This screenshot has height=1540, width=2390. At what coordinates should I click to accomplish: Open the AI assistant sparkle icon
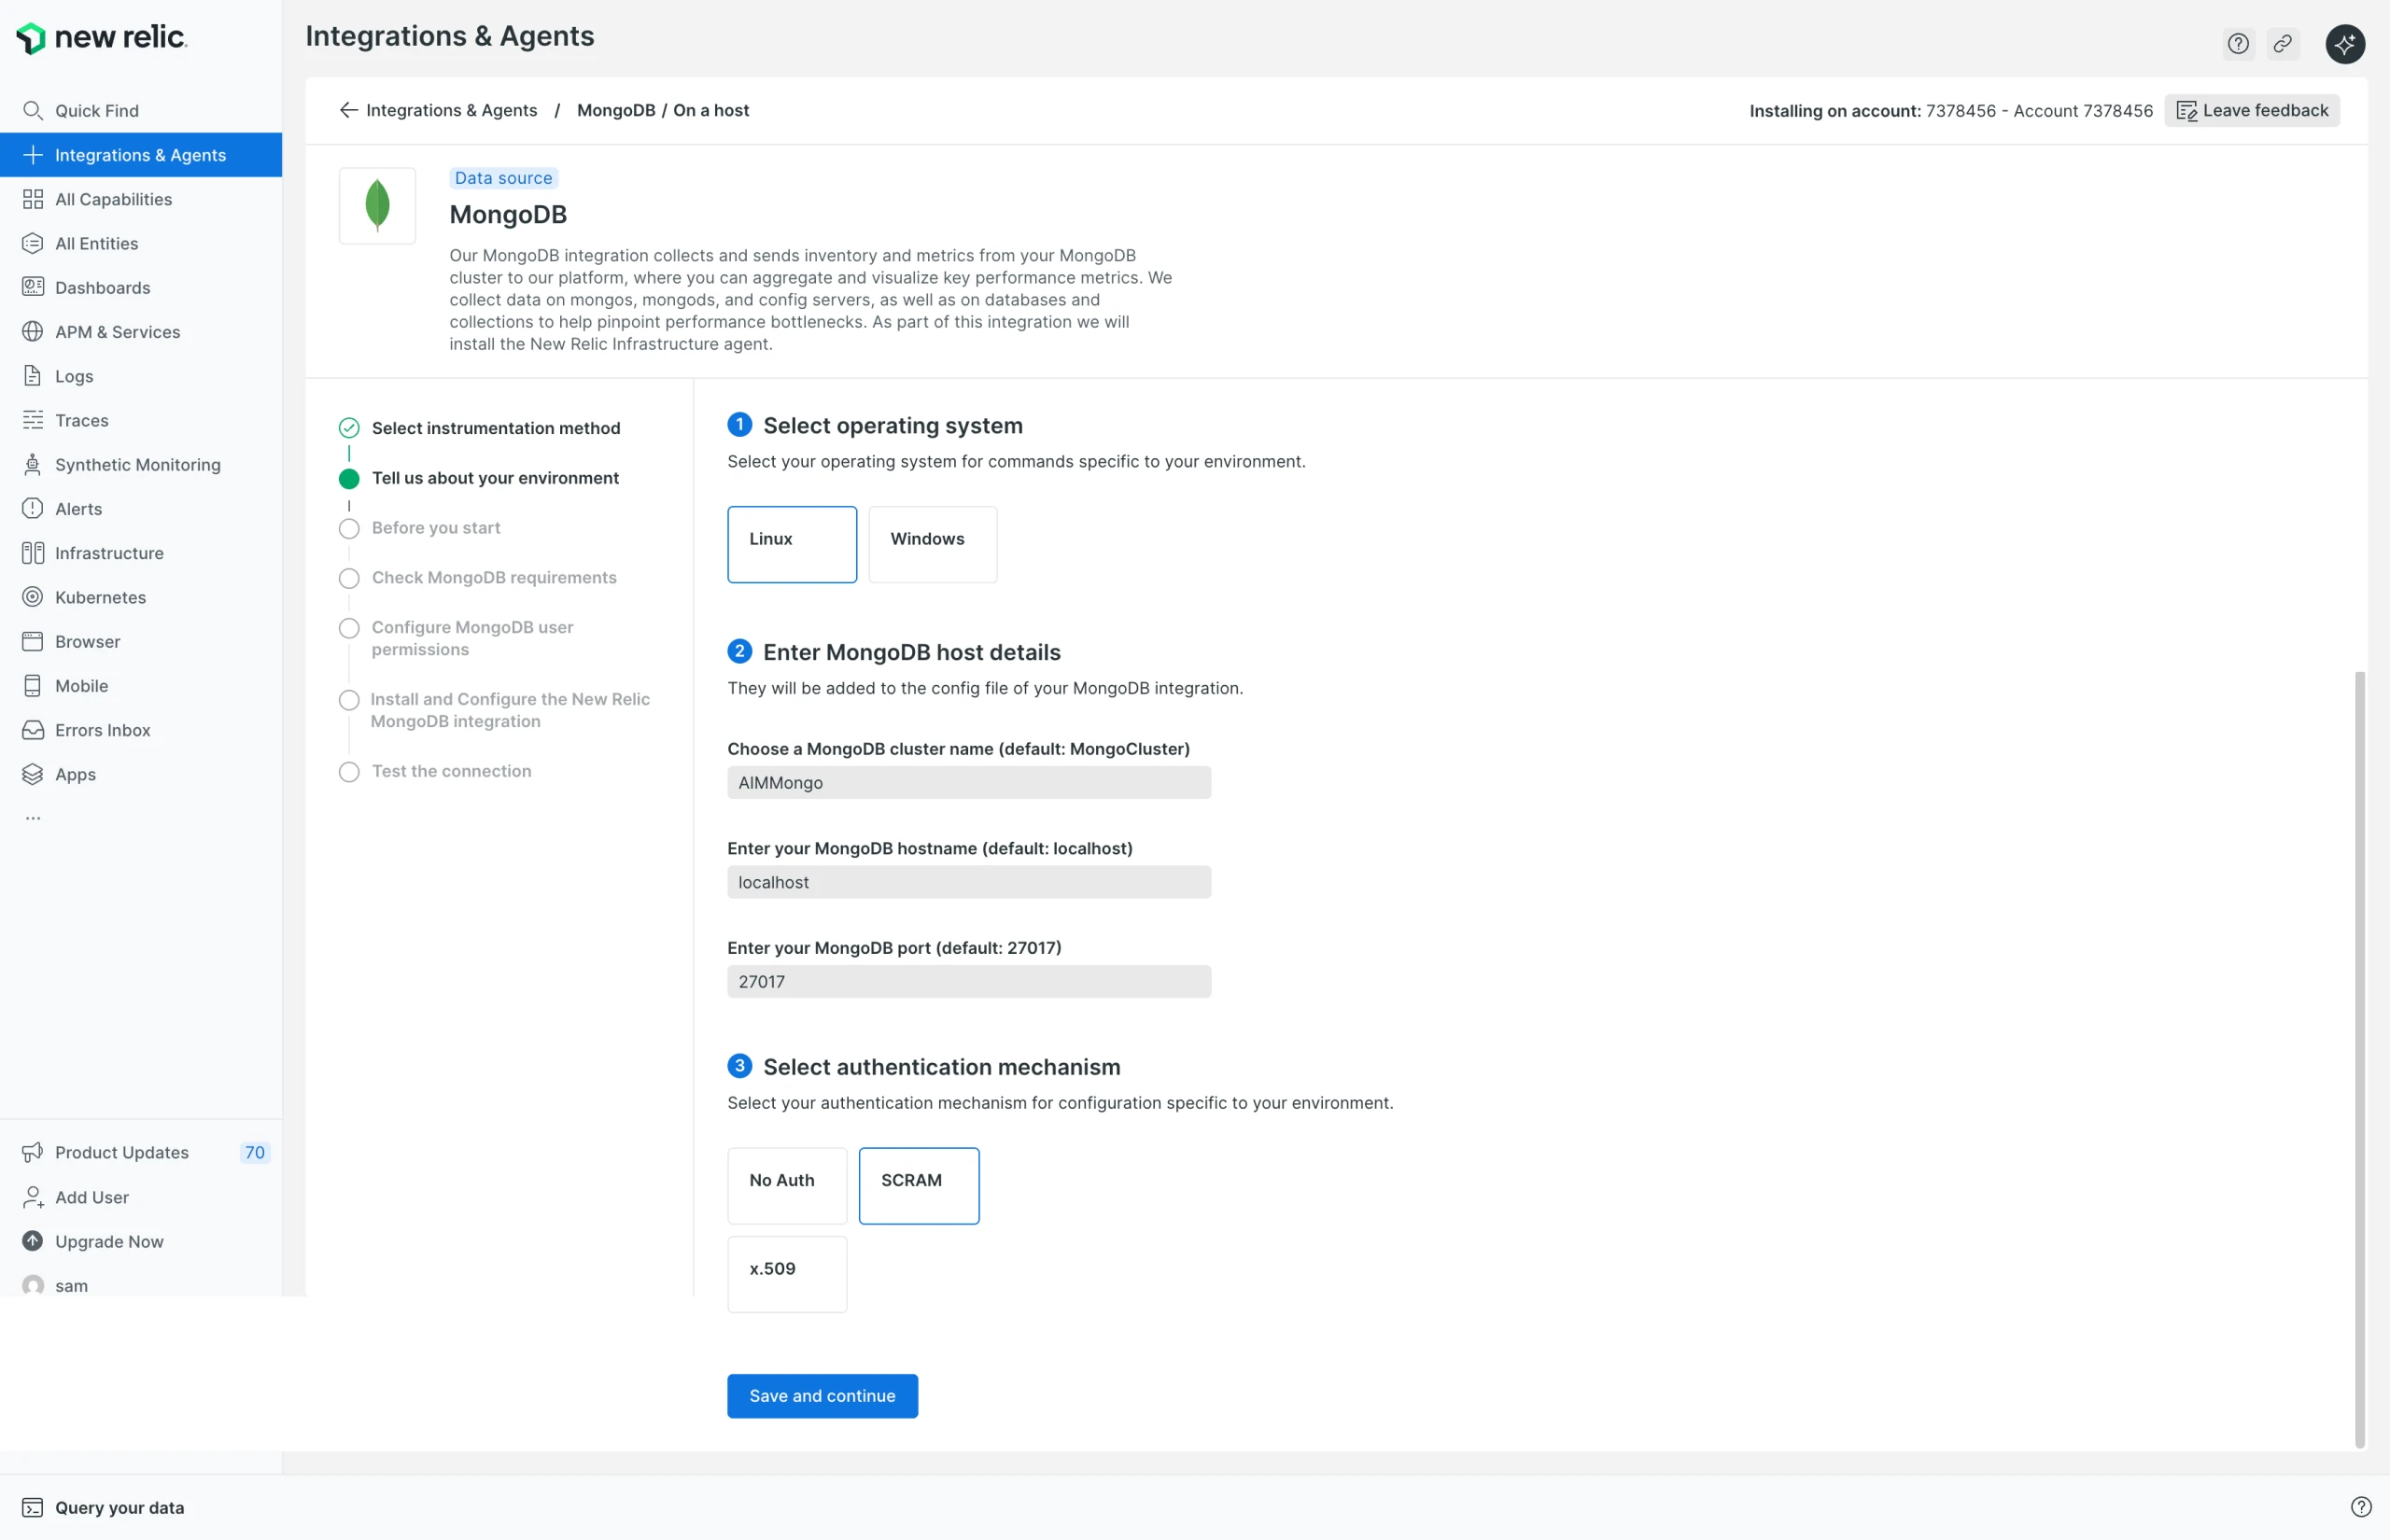click(2345, 44)
